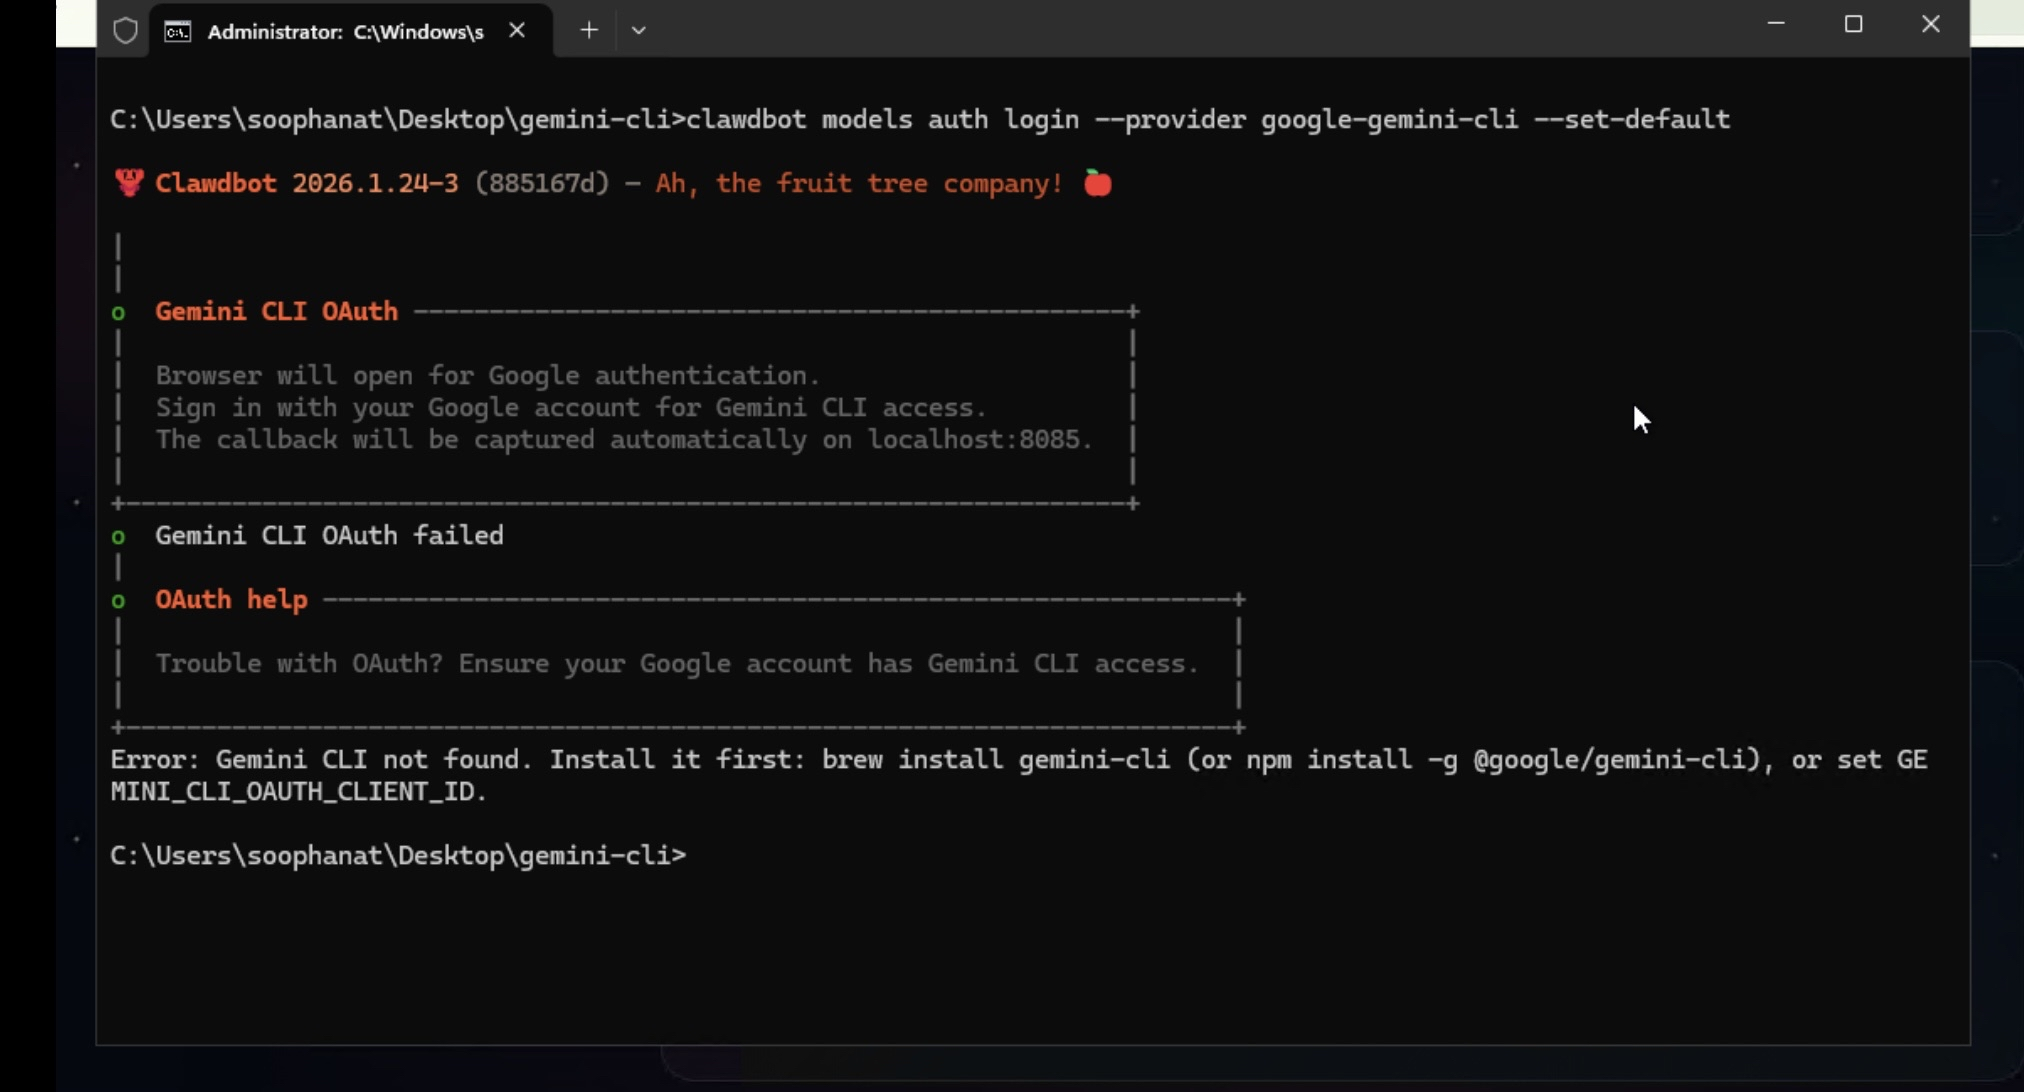Click the orange "Gemini CLI OAuth" heading
Viewport: 2024px width, 1092px height.
(x=276, y=312)
